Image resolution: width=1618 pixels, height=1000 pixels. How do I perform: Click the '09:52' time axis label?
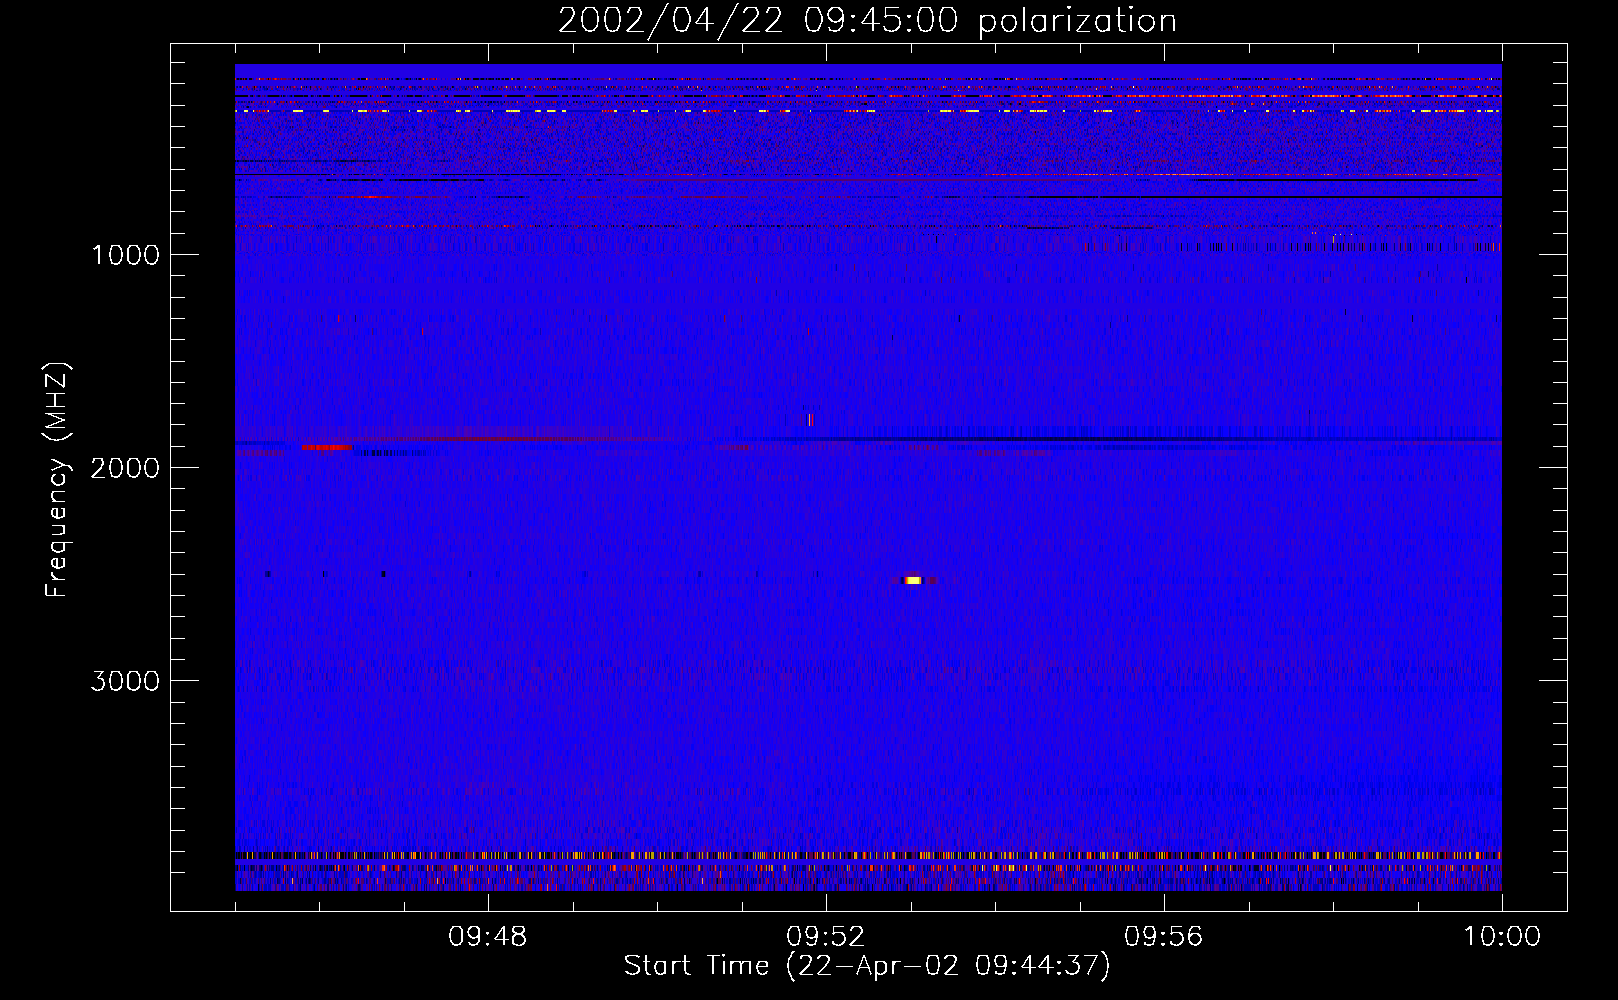pos(825,937)
